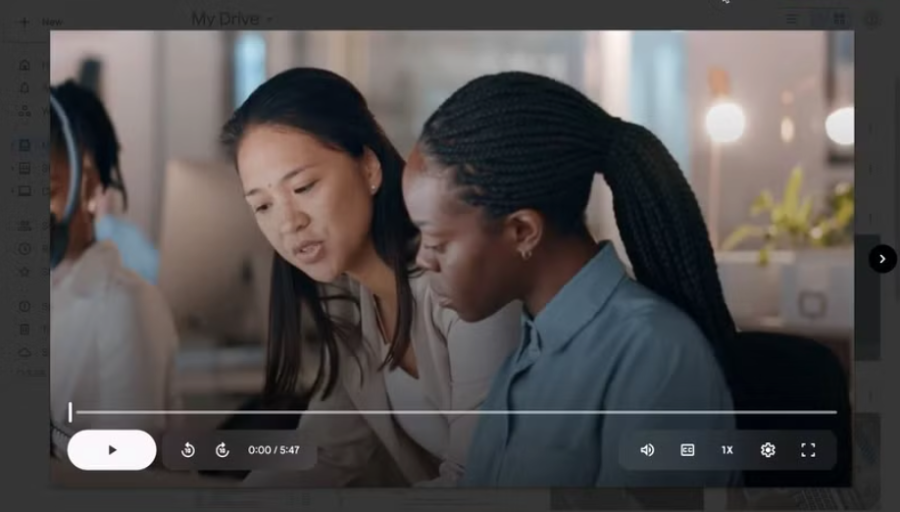Open the 1X playback speed menu
Image resolution: width=900 pixels, height=512 pixels.
[x=727, y=450]
